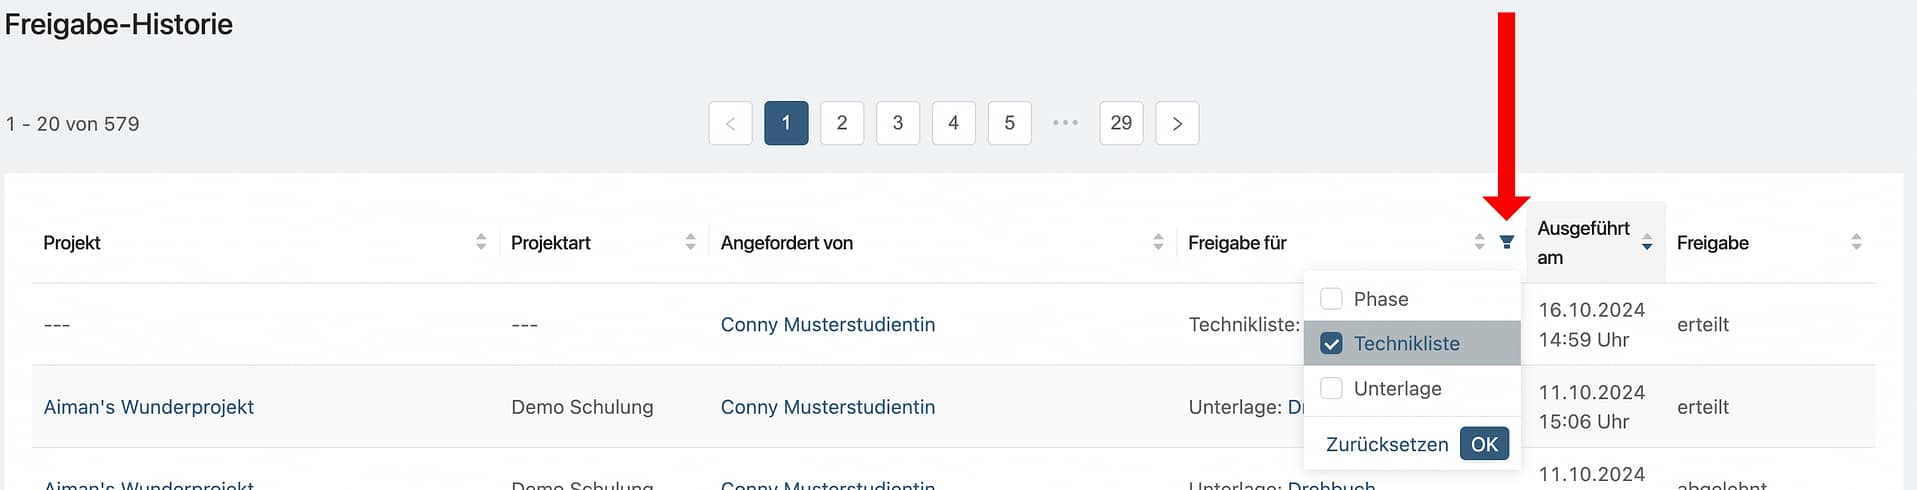Go to the previous page arrow

pyautogui.click(x=730, y=123)
